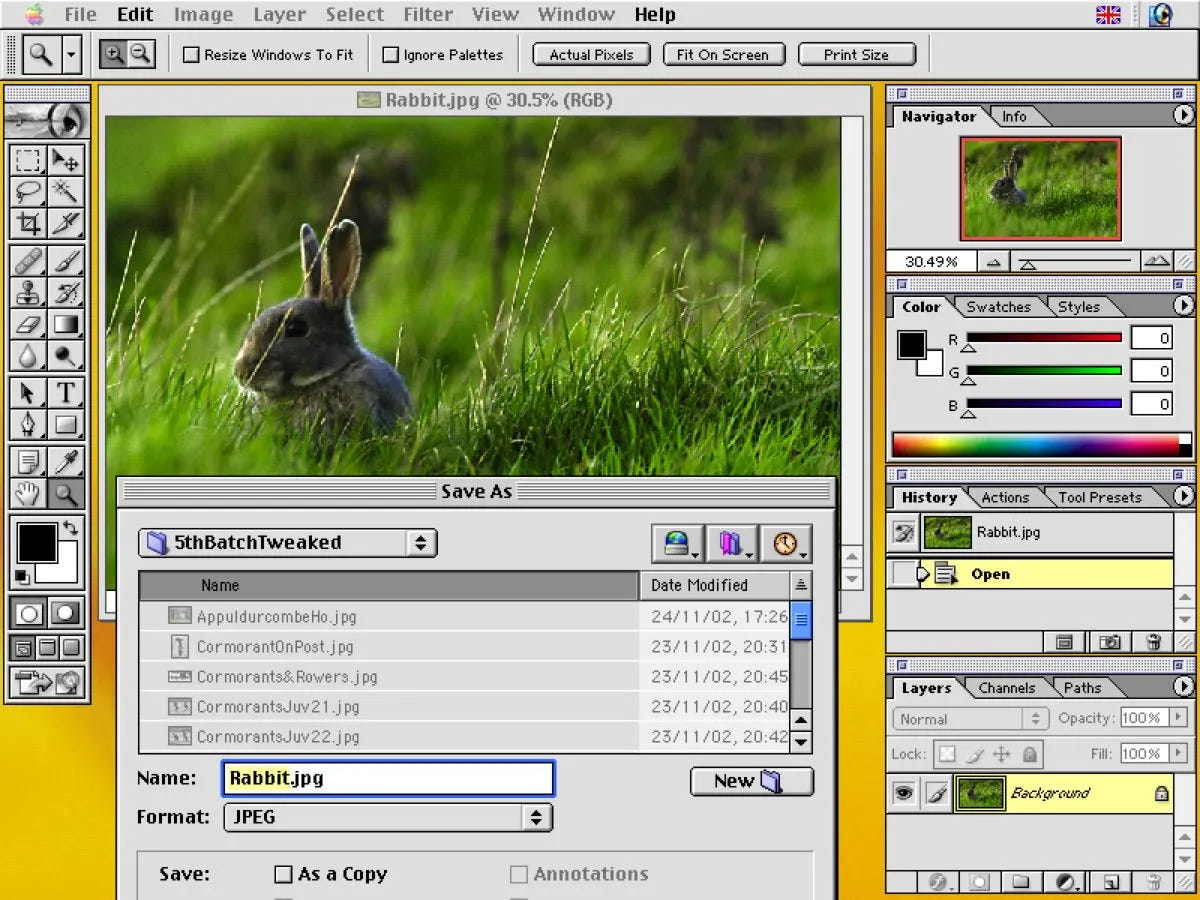Select the Crop tool
1200x900 pixels.
coord(28,223)
